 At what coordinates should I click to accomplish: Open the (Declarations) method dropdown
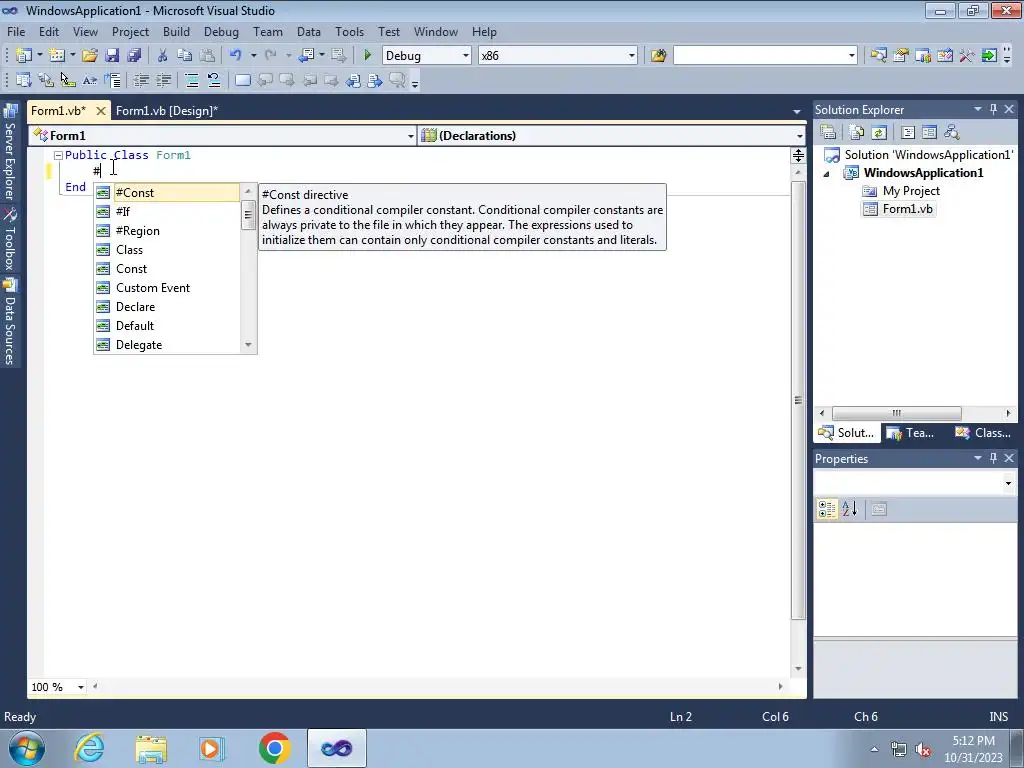pyautogui.click(x=799, y=136)
